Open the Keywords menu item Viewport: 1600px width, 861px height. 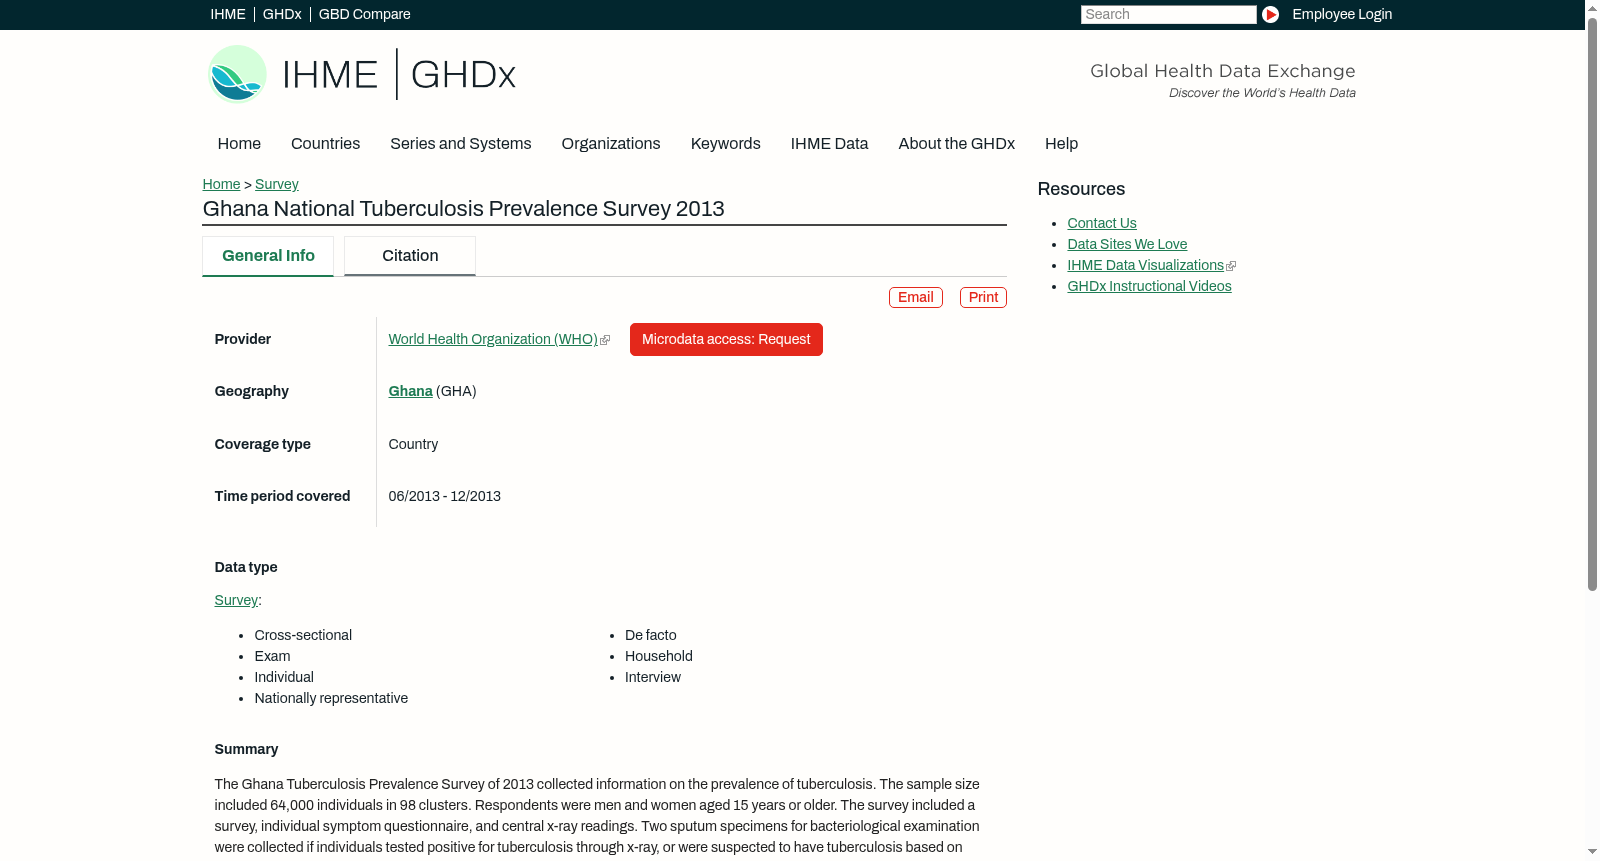726,143
